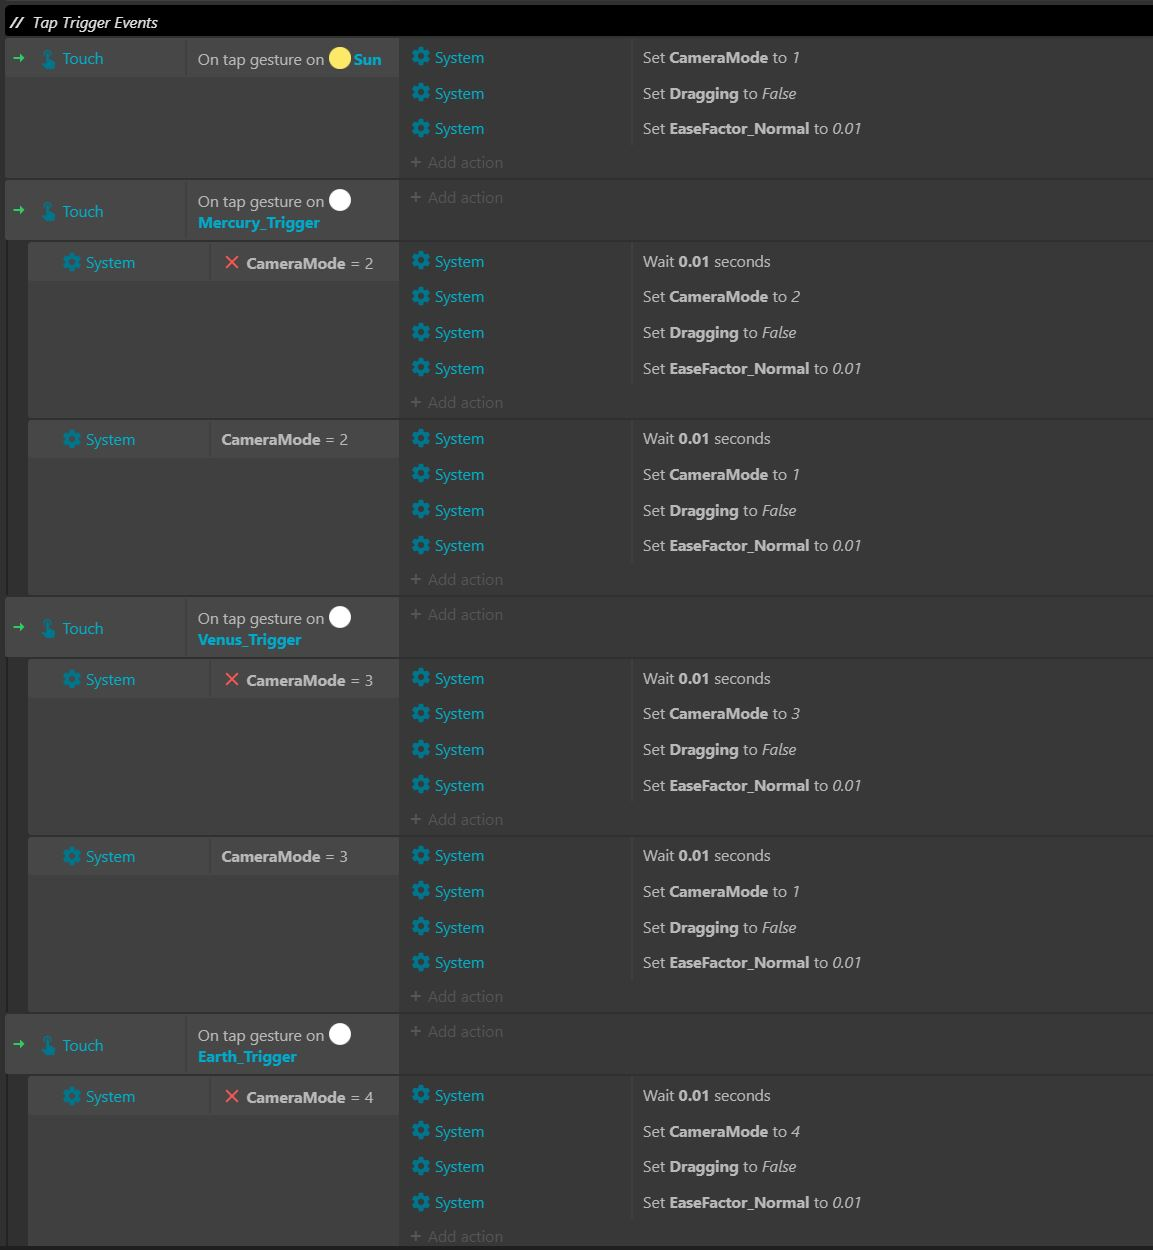The width and height of the screenshot is (1153, 1250).
Task: Click System gear icon in CameraMode = 3 condition
Action: click(72, 856)
